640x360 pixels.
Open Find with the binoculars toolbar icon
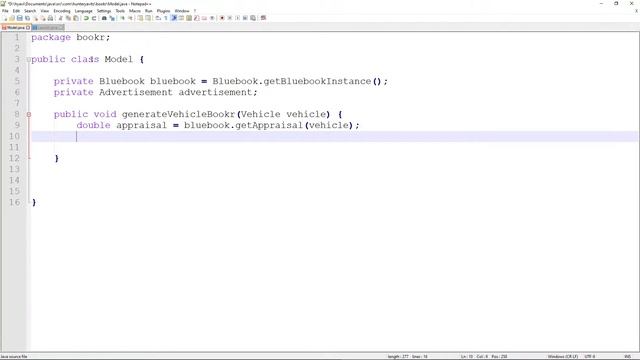click(104, 18)
